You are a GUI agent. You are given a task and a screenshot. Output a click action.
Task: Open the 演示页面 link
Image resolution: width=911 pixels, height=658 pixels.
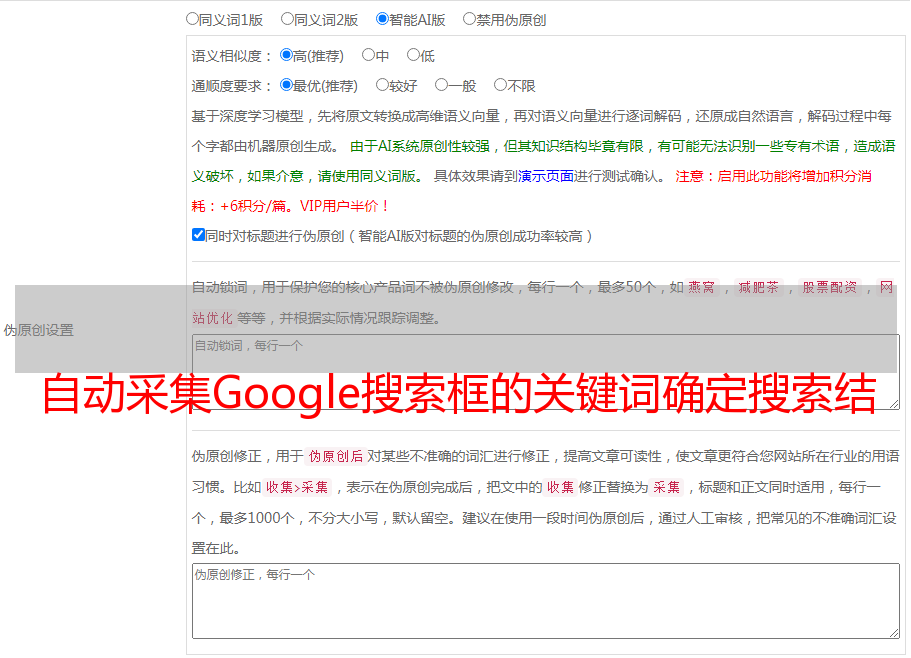click(x=546, y=176)
